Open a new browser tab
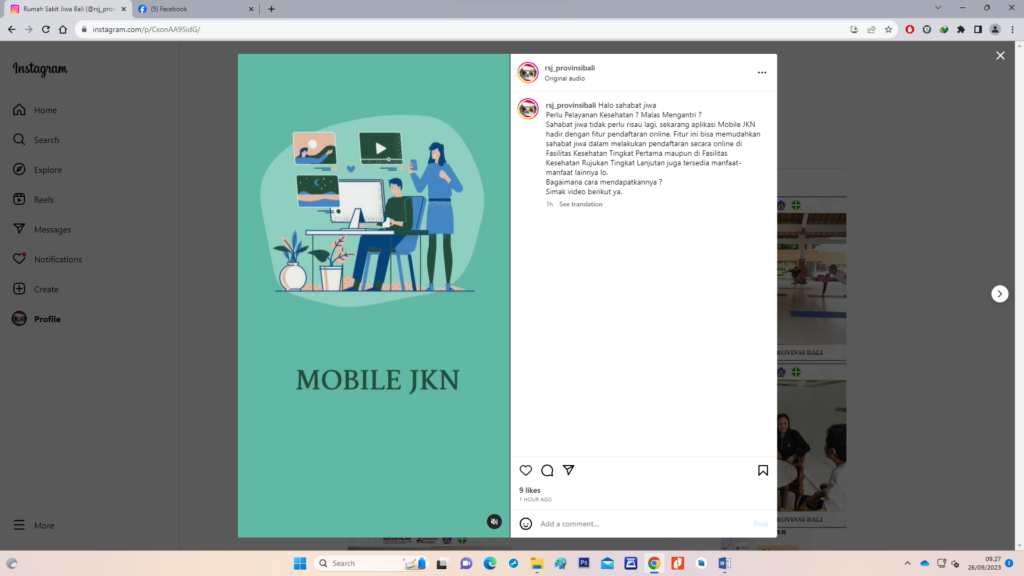The height and width of the screenshot is (576, 1024). (271, 9)
